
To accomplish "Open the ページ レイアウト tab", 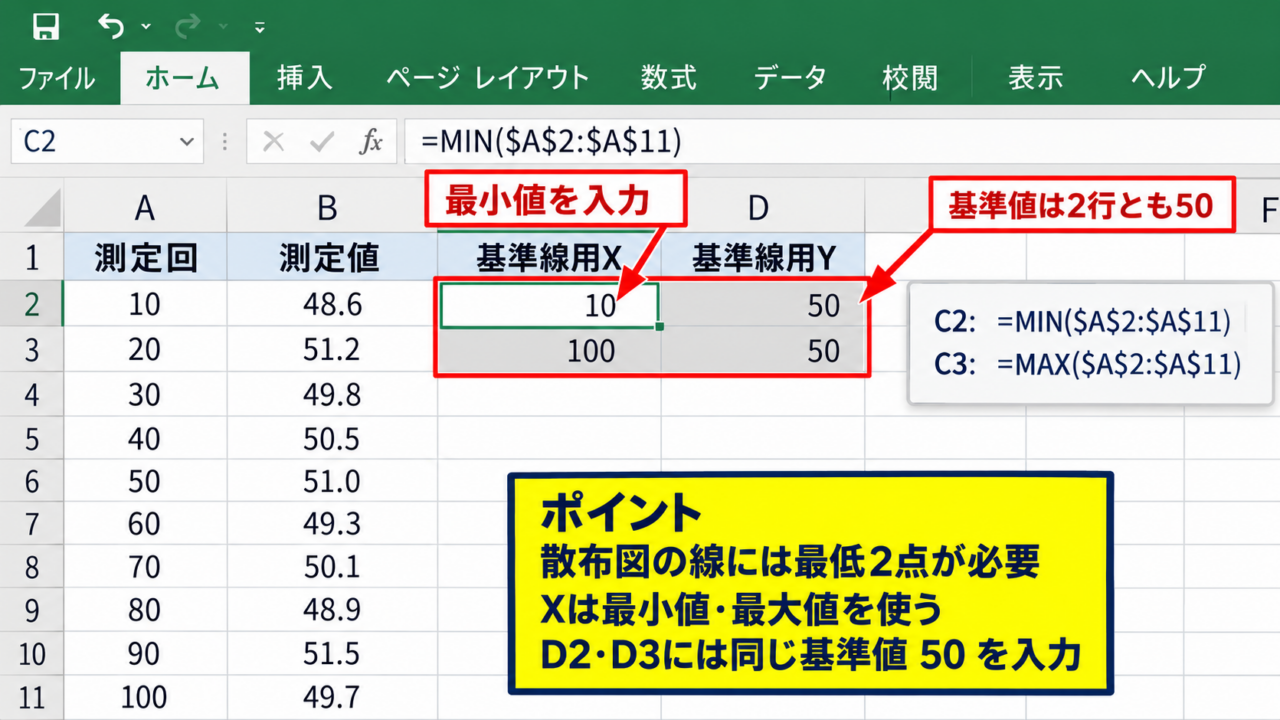I will click(x=487, y=78).
